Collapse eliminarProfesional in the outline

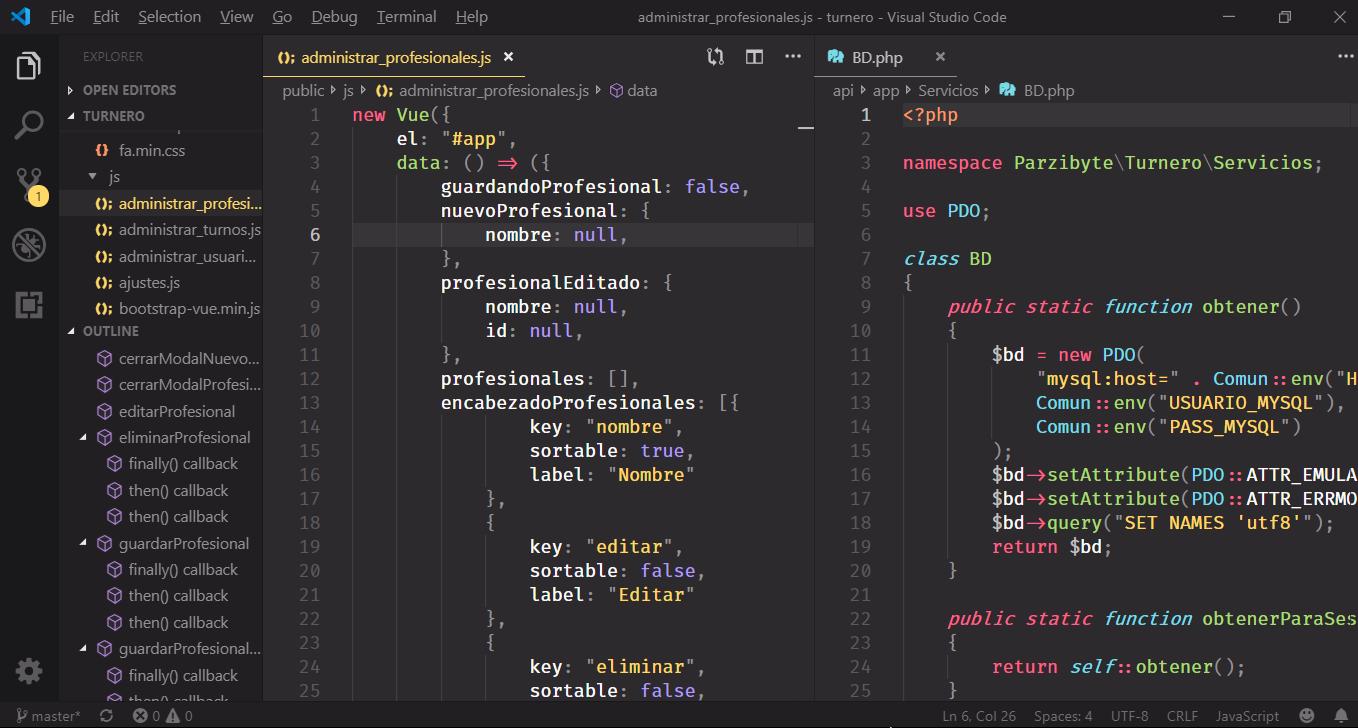point(84,438)
